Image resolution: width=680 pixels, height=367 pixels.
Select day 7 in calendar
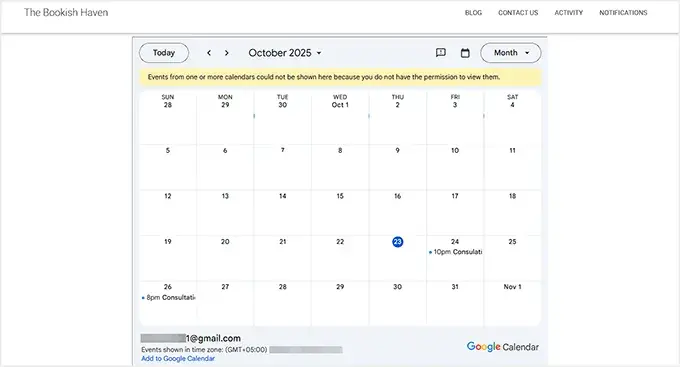coord(282,151)
